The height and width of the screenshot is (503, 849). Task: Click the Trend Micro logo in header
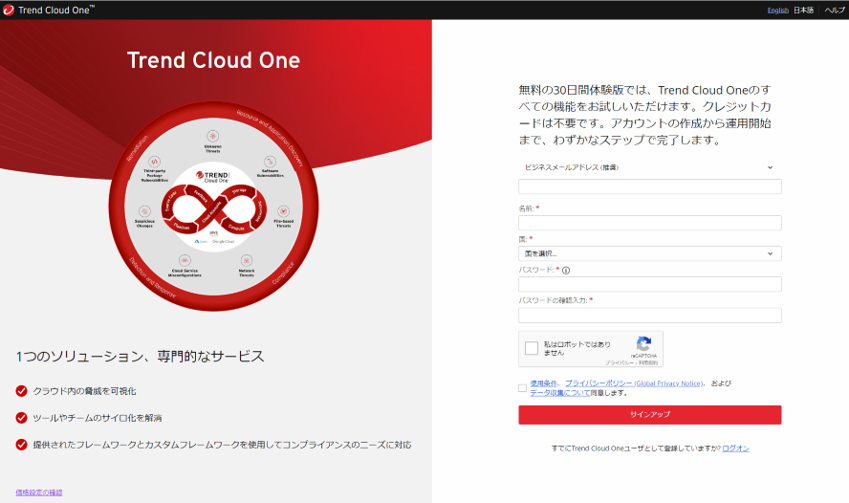(x=10, y=9)
